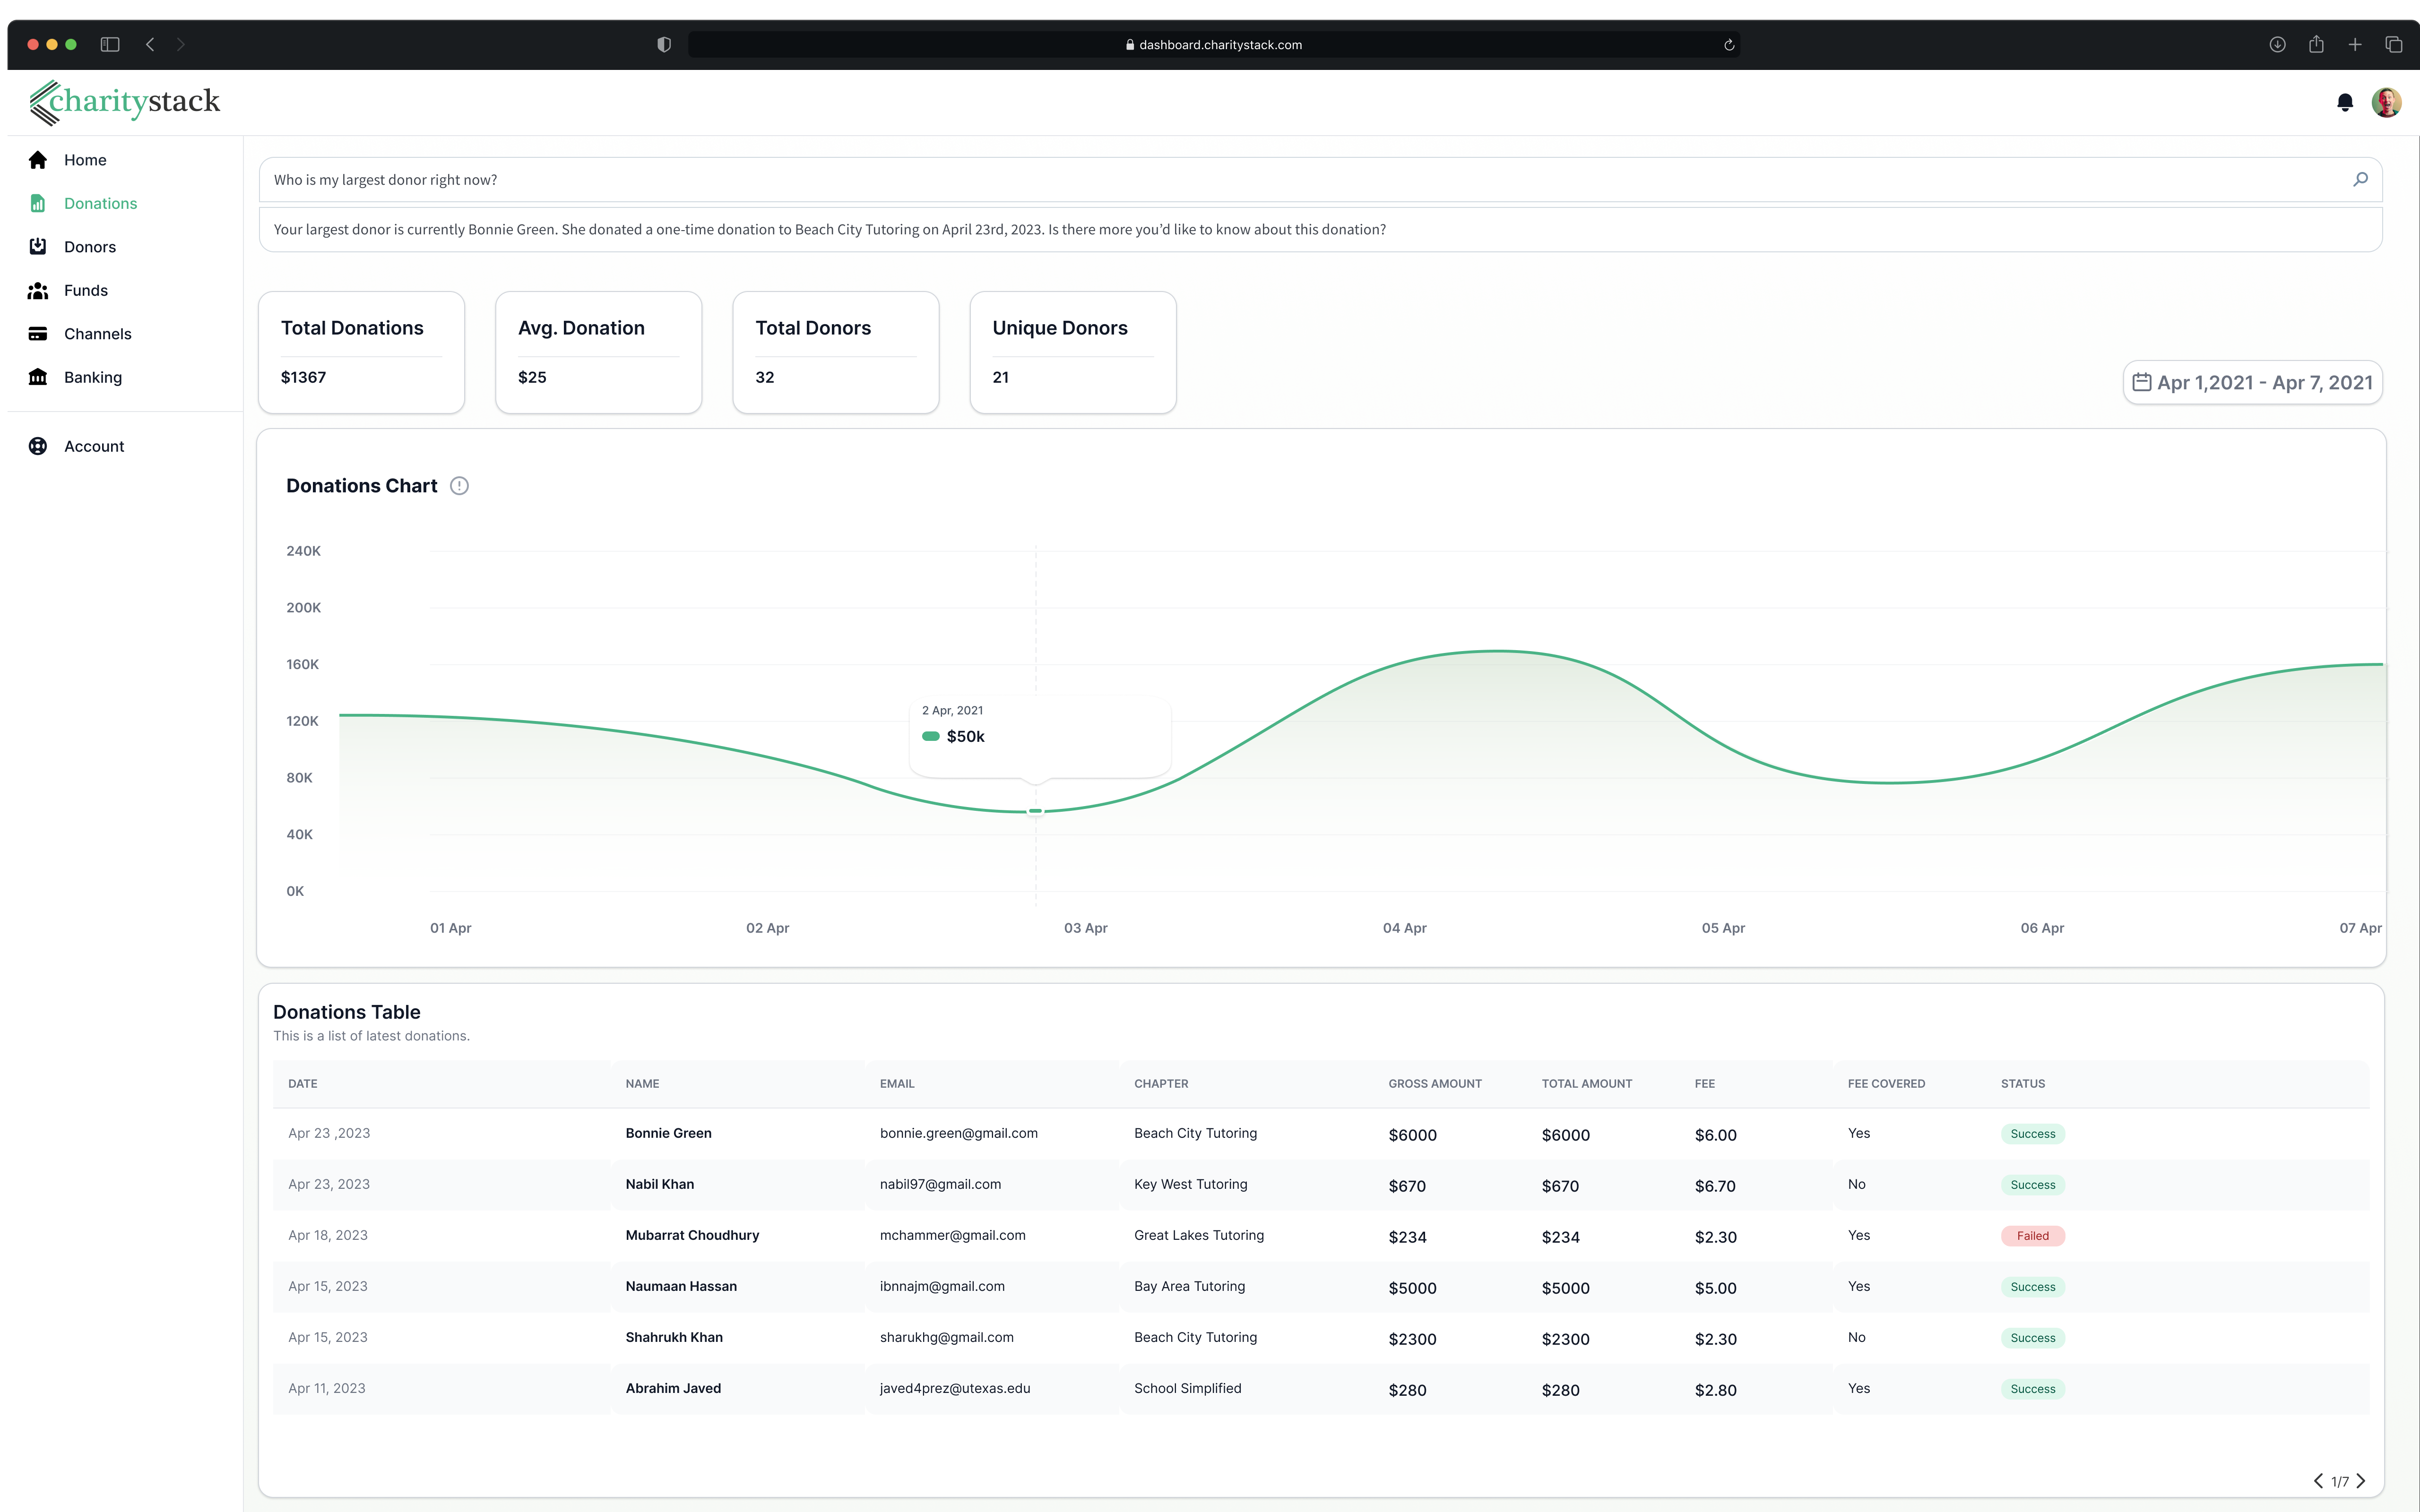Click the Account lifebuoy icon in the sidebar
The height and width of the screenshot is (1512, 2420).
[x=38, y=446]
